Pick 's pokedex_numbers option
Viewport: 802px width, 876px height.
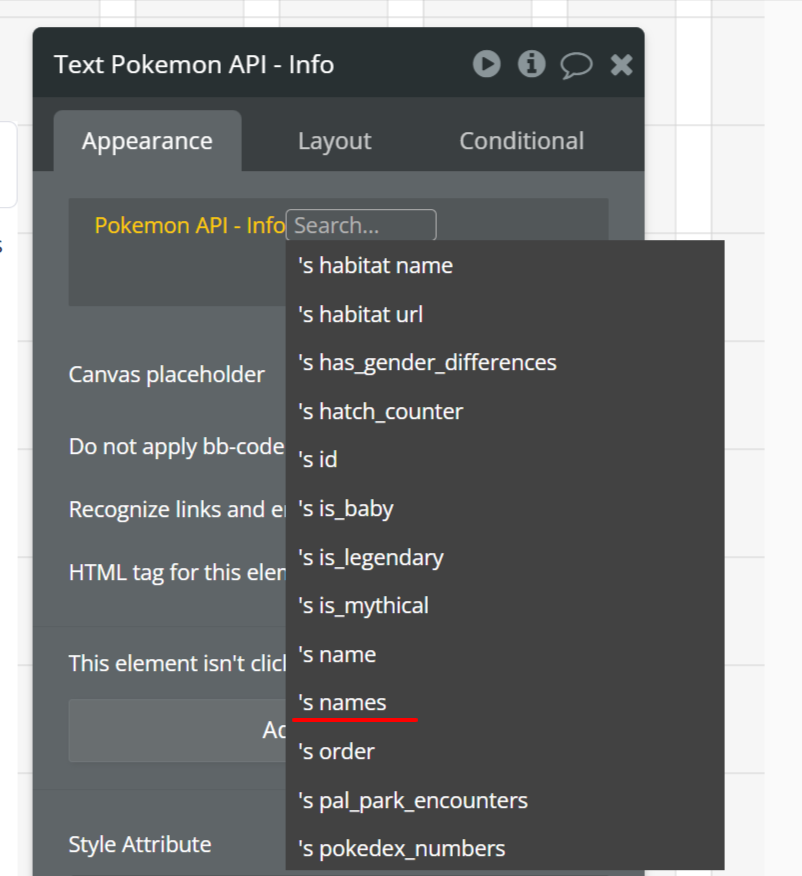[x=505, y=848]
